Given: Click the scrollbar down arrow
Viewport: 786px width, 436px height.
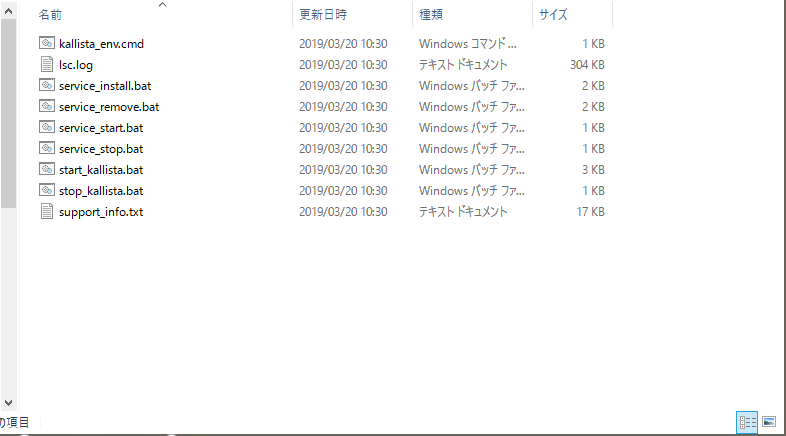Looking at the screenshot, I should [x=9, y=403].
